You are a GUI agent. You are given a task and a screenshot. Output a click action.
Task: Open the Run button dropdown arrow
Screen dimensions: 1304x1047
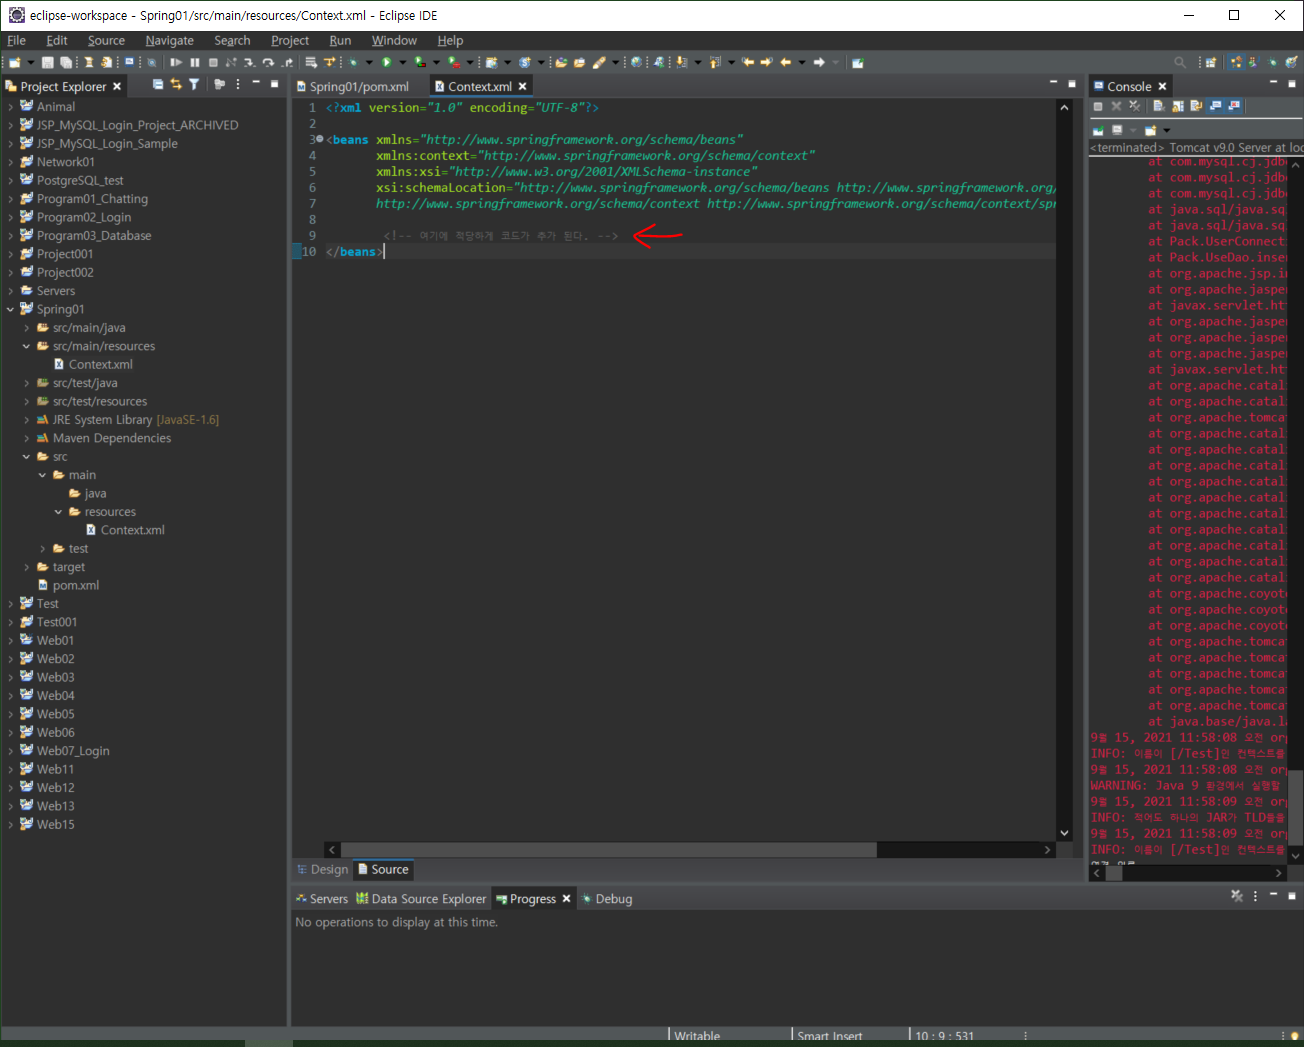pos(403,62)
